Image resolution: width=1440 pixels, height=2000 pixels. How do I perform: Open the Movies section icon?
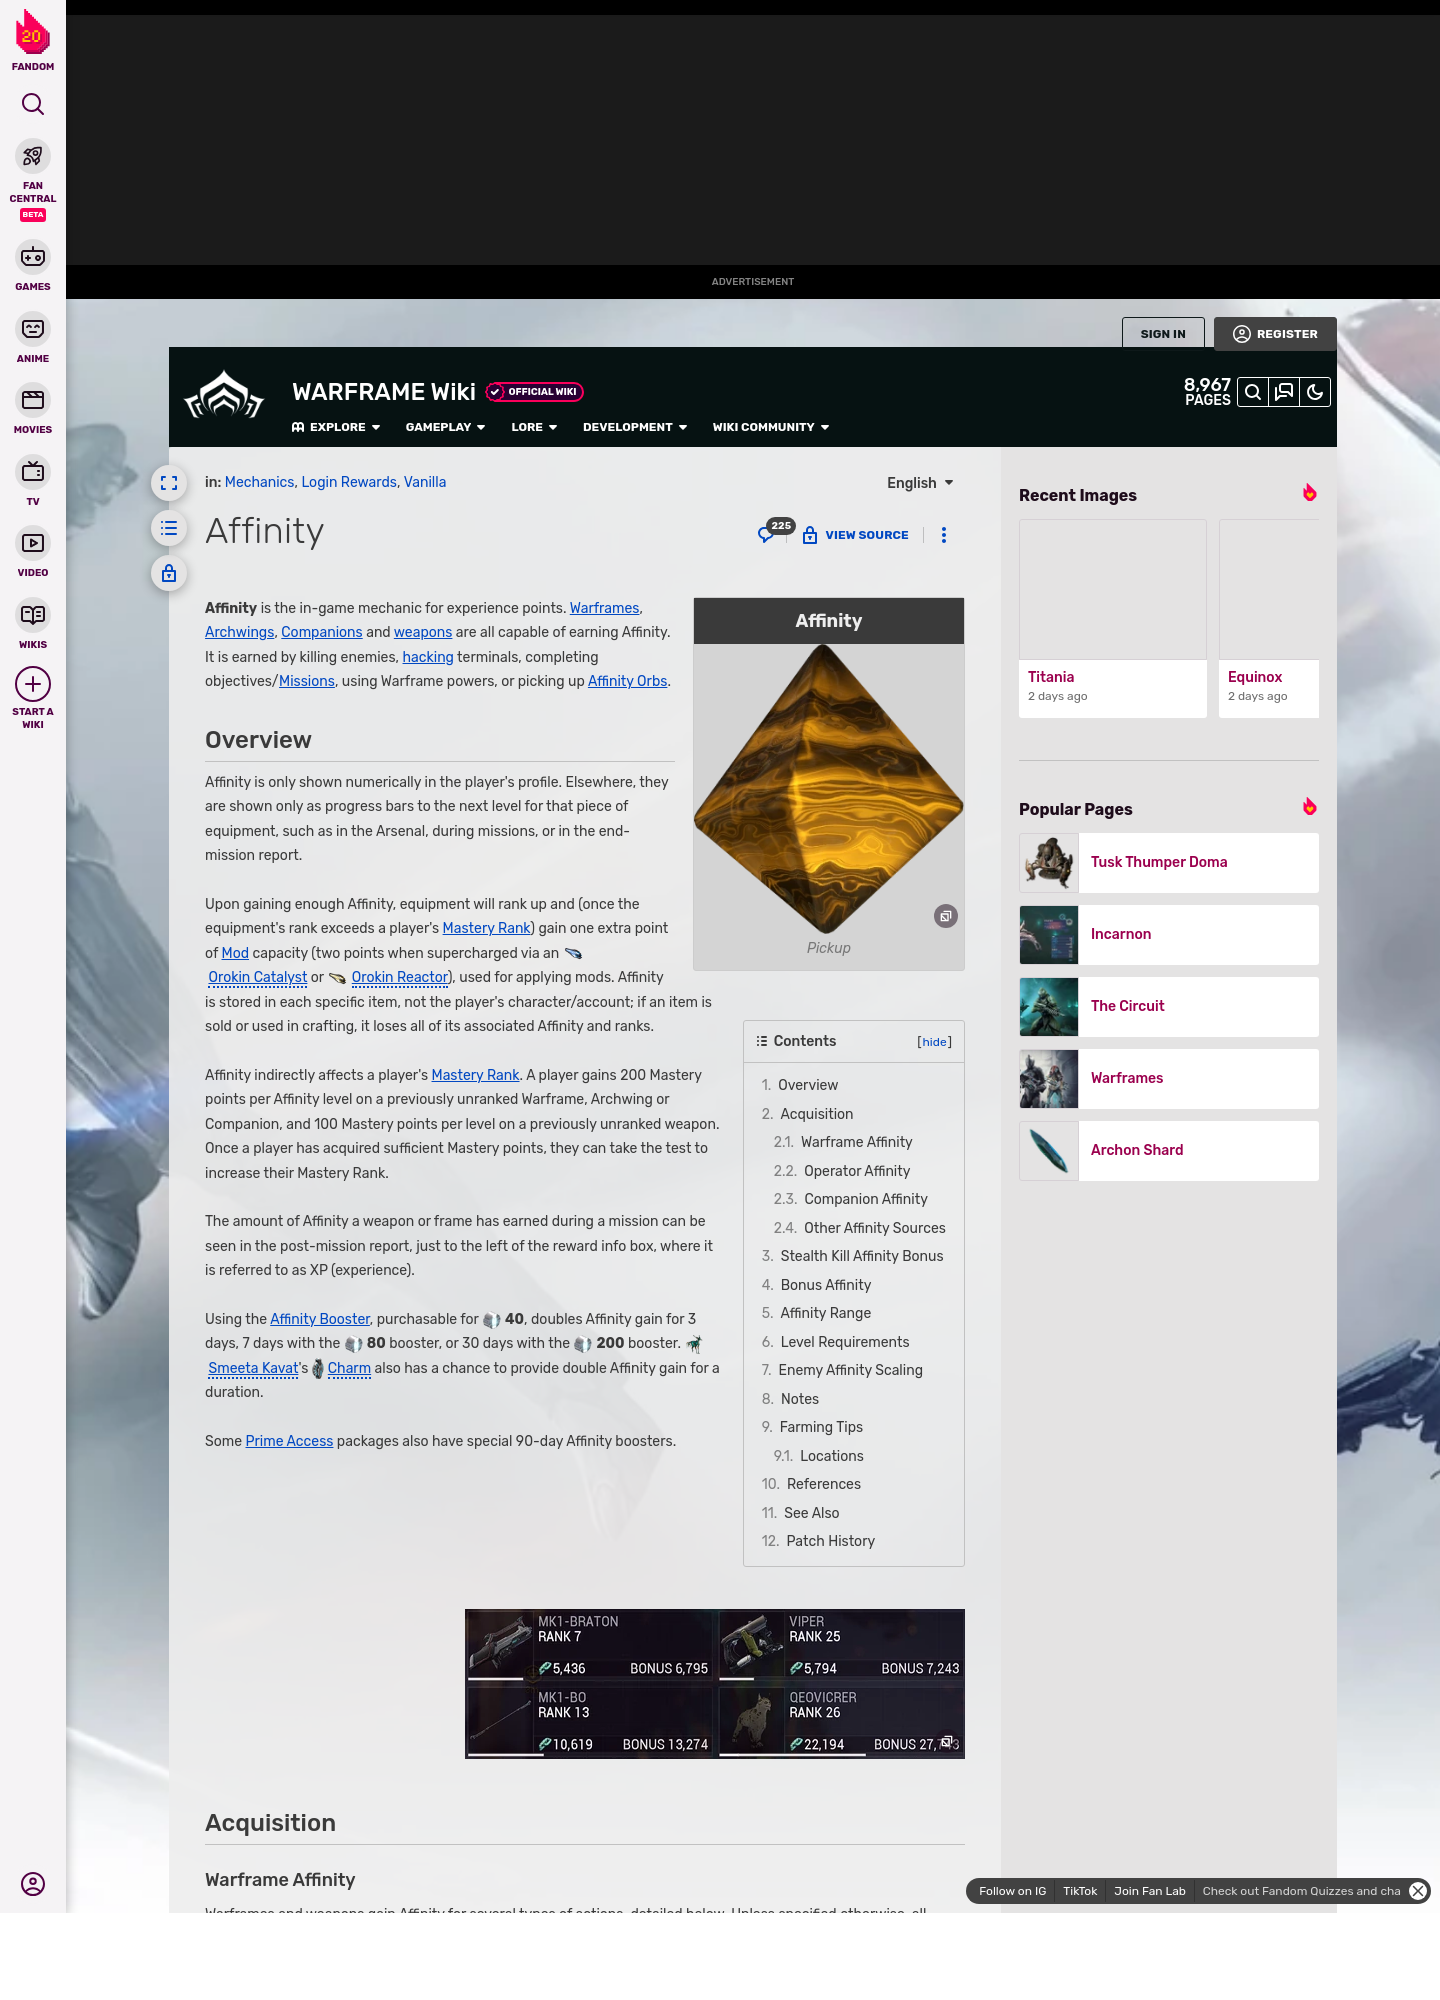(33, 400)
